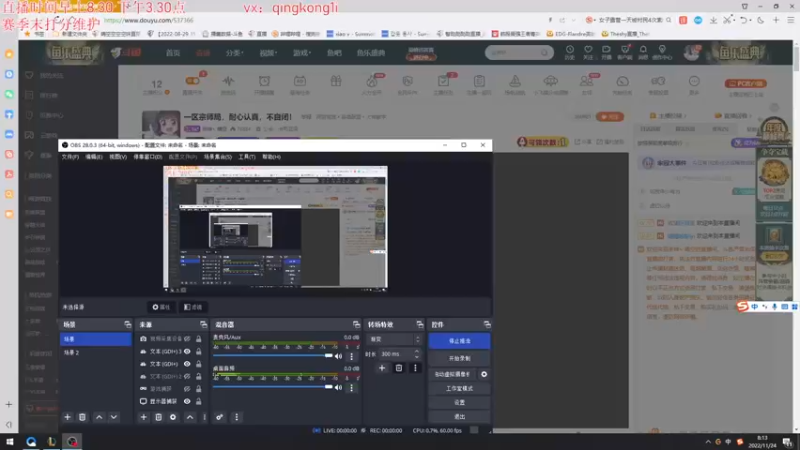Open the 麦克风/Aux three-dot options menu
Screen dimensions: 800x450
352,356
